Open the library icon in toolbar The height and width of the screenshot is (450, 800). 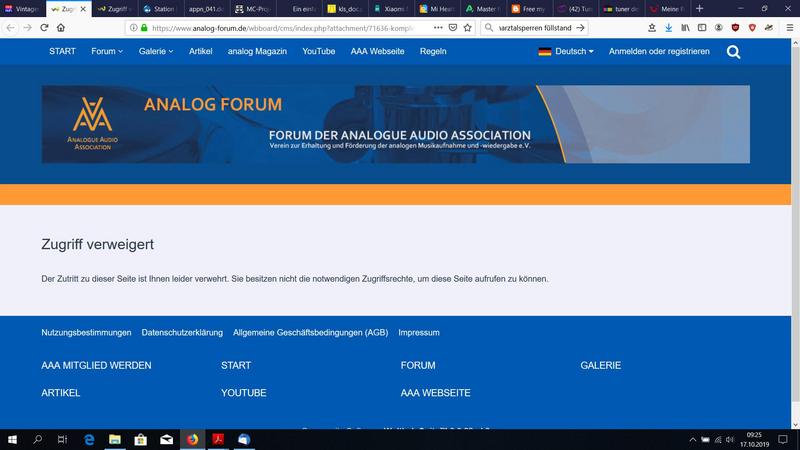[x=685, y=28]
